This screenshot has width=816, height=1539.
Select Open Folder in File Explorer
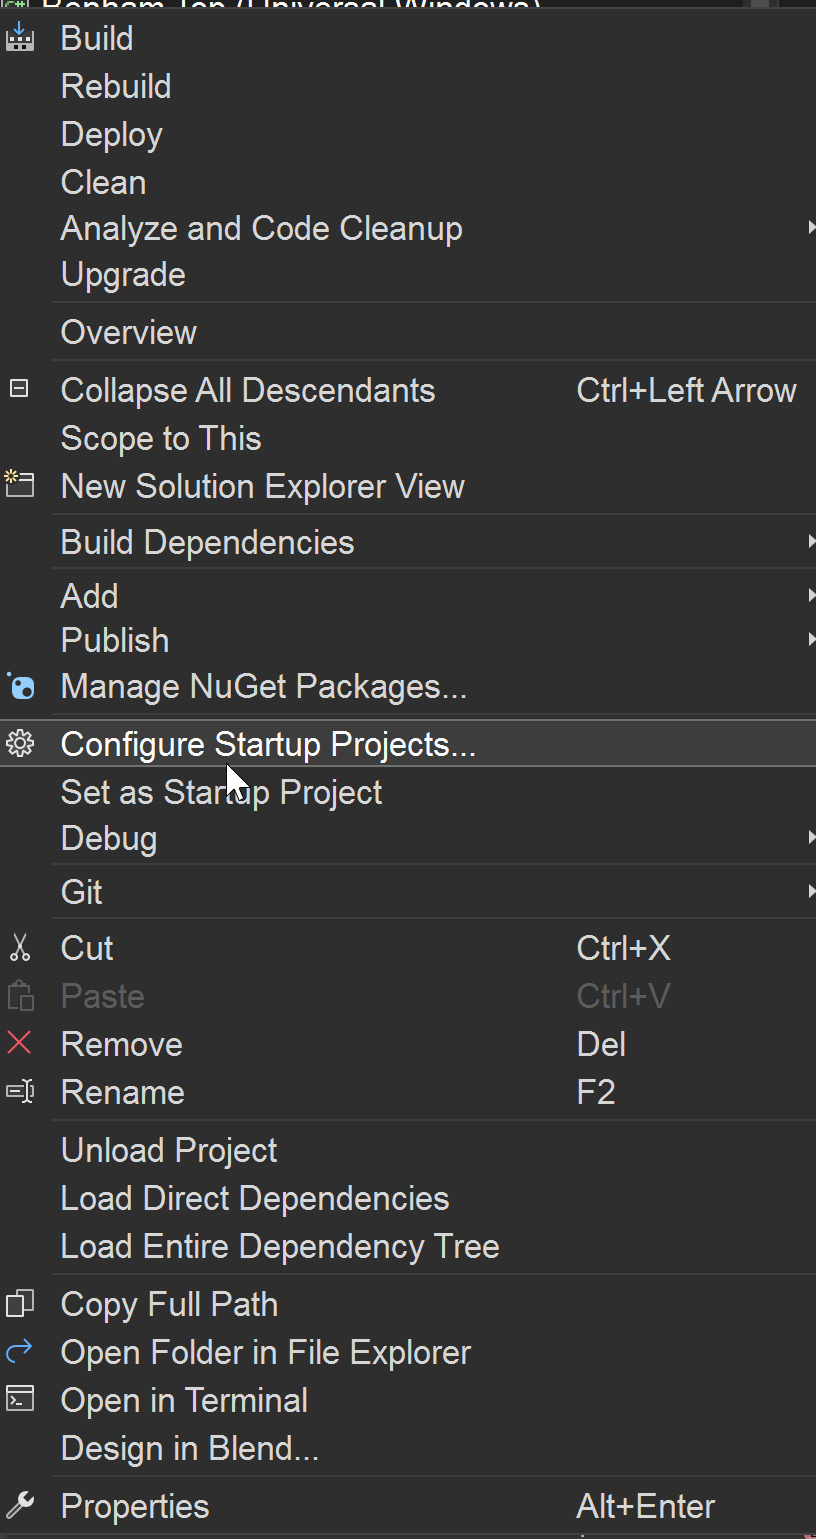pos(266,1352)
